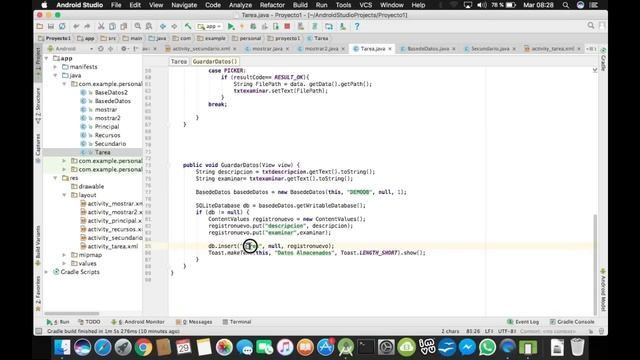640x360 pixels.
Task: Close the Tarea.java tab
Action: 390,49
